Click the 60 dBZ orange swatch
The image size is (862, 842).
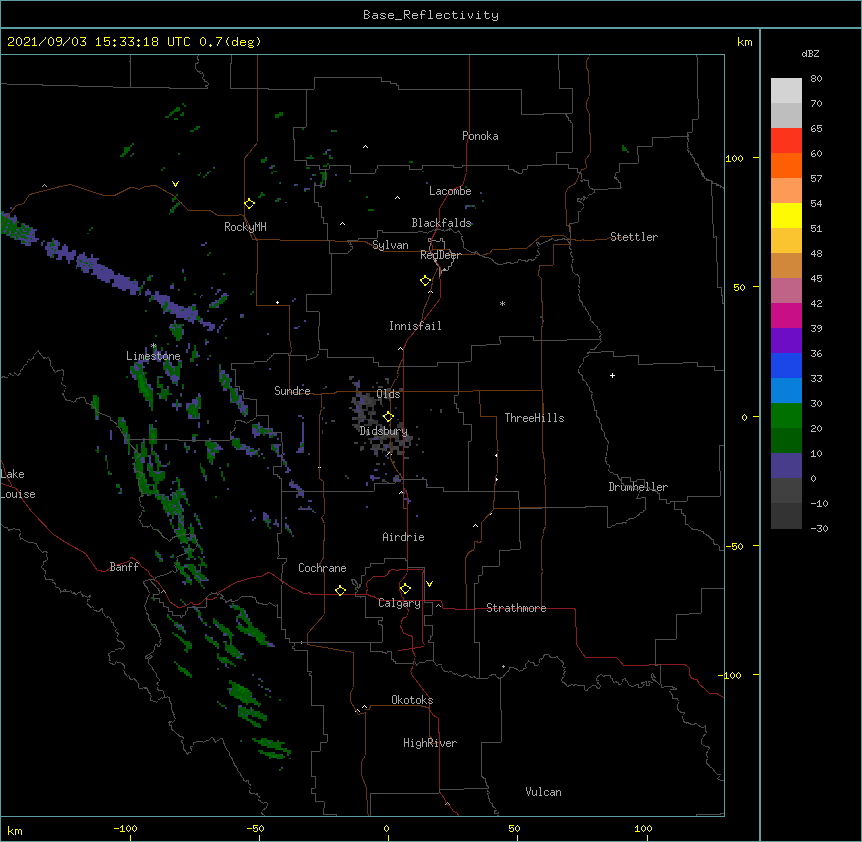(x=786, y=165)
